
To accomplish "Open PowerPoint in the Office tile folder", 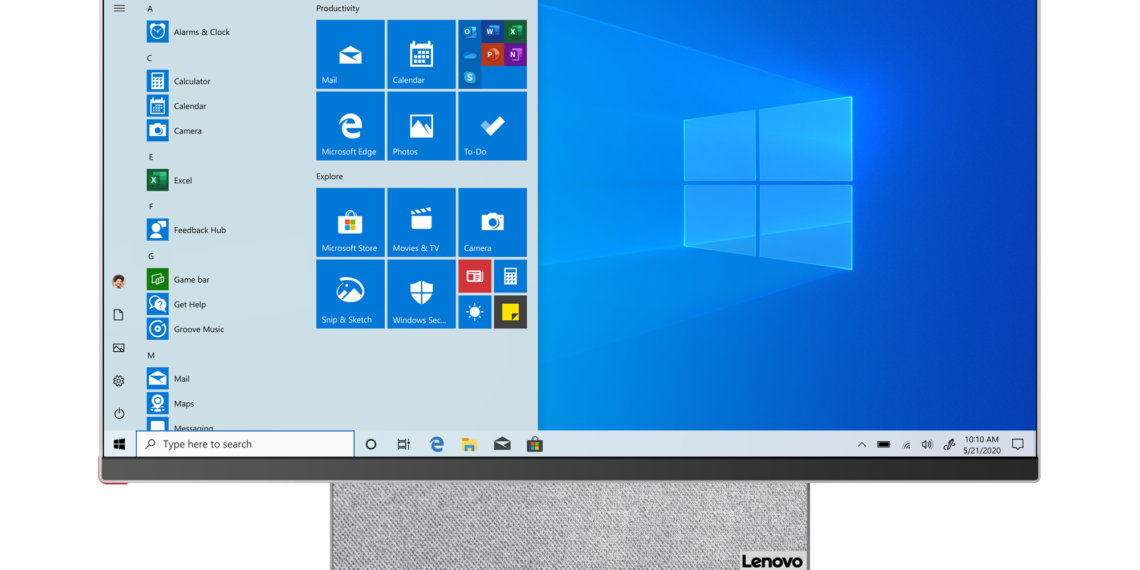I will [492, 55].
